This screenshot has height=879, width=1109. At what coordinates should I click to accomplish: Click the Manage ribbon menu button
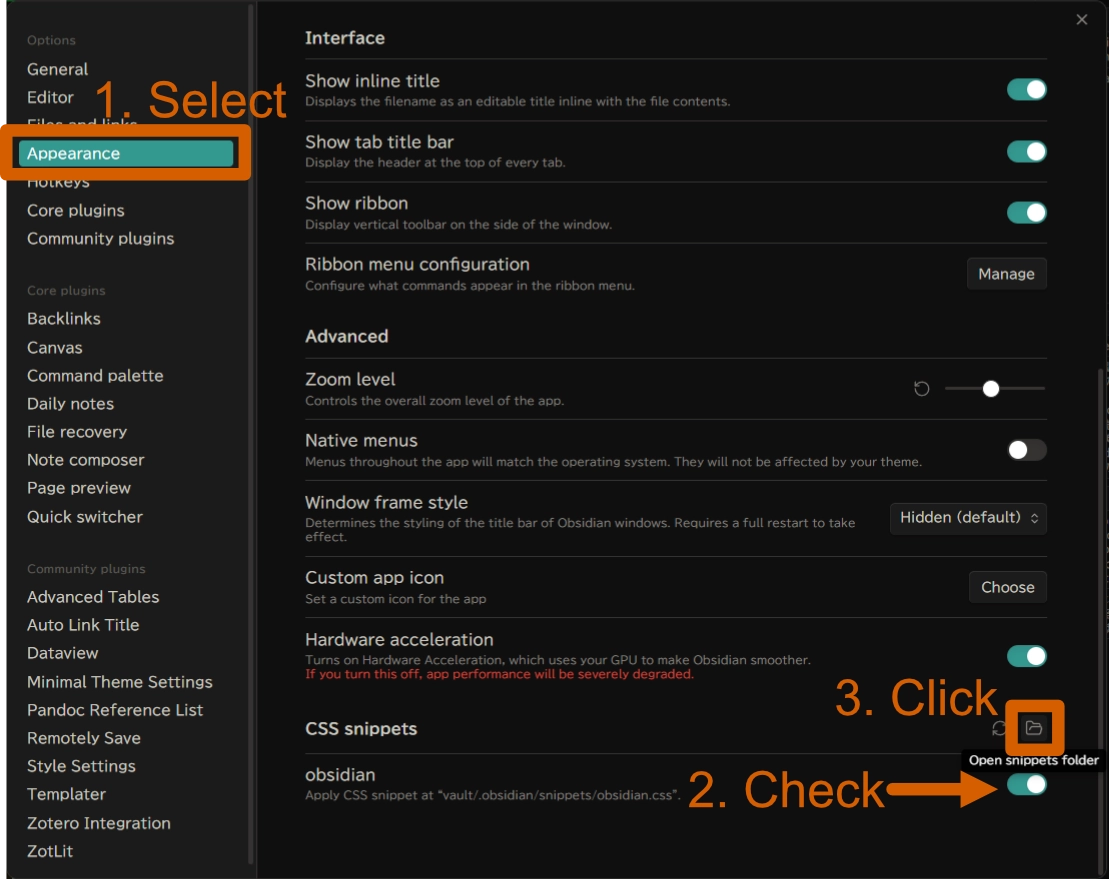(1006, 274)
